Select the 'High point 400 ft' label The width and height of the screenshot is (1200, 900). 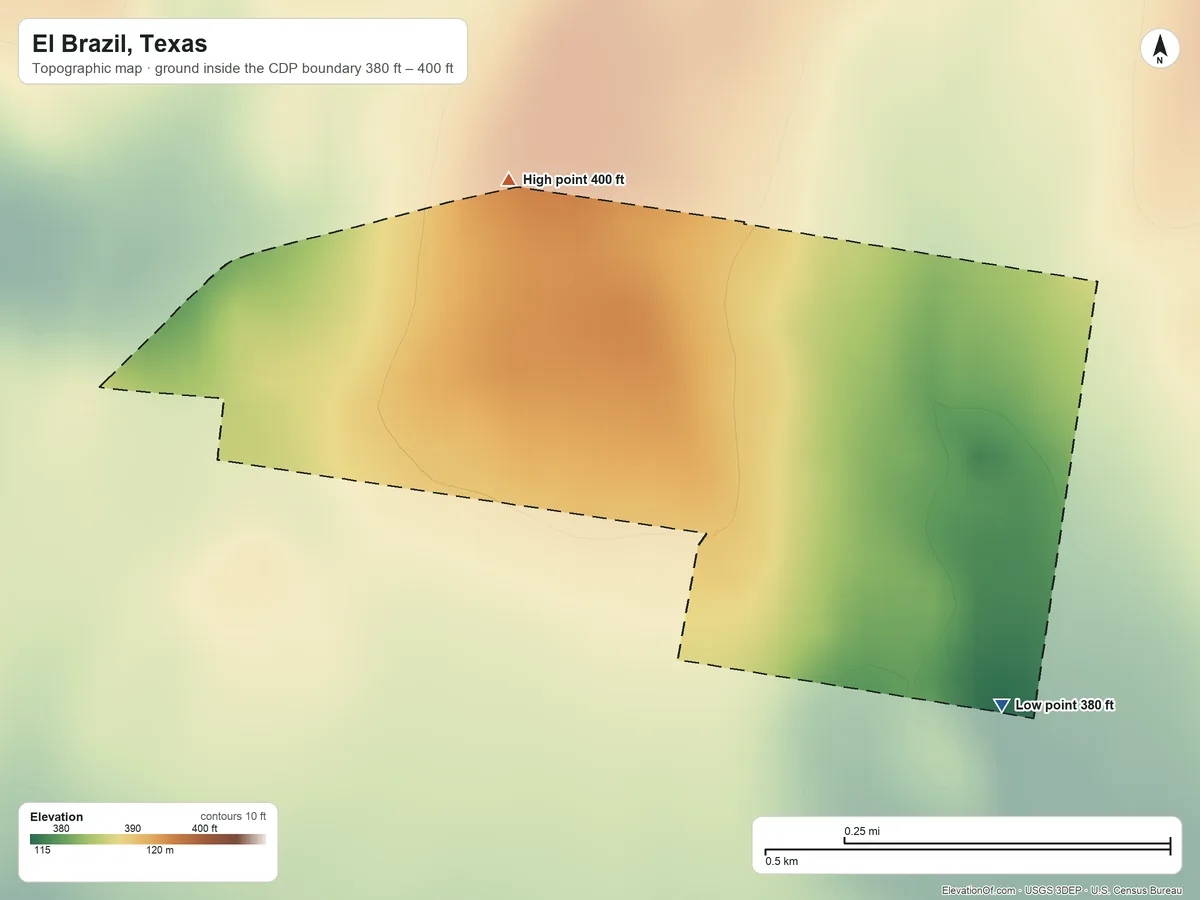pyautogui.click(x=574, y=180)
